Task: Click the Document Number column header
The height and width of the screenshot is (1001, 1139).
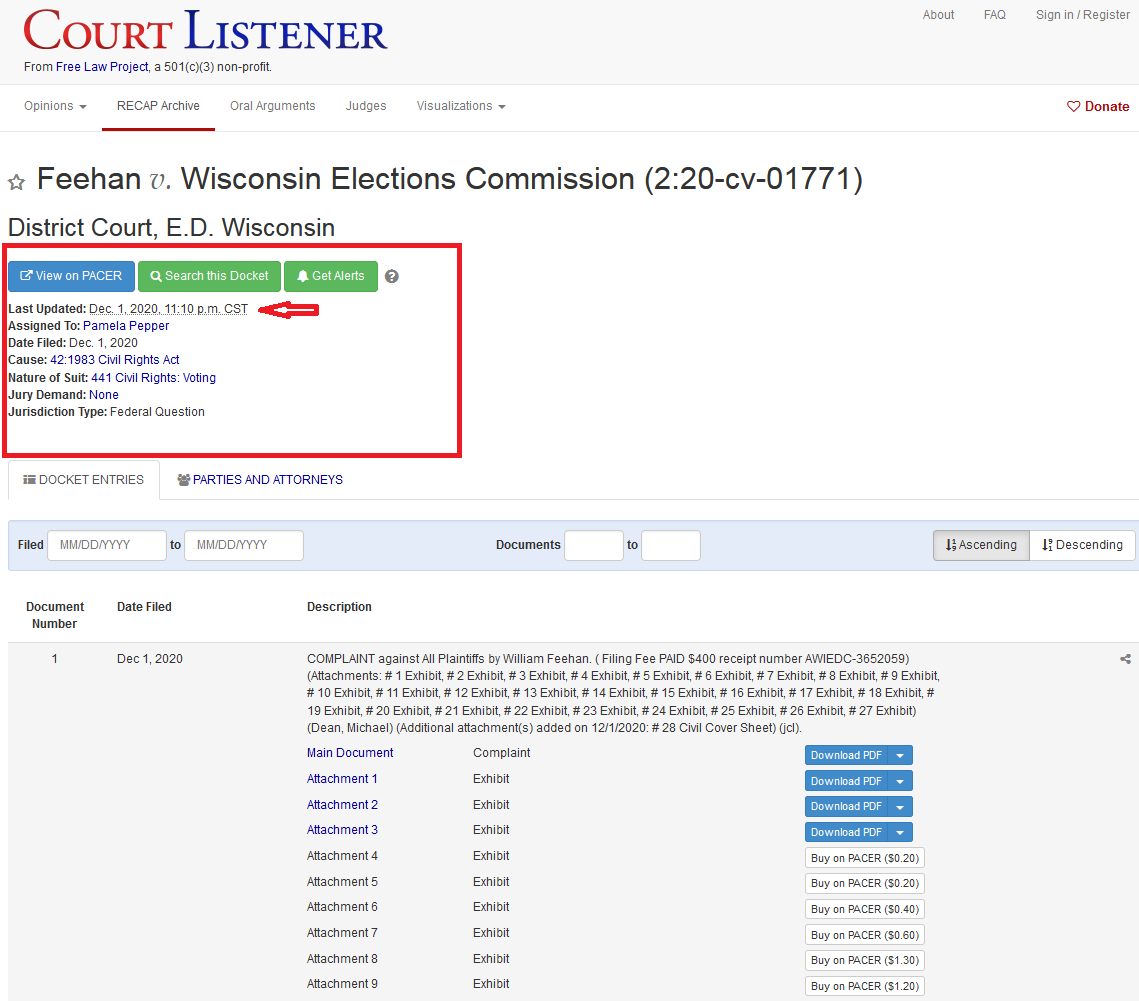Action: point(54,615)
